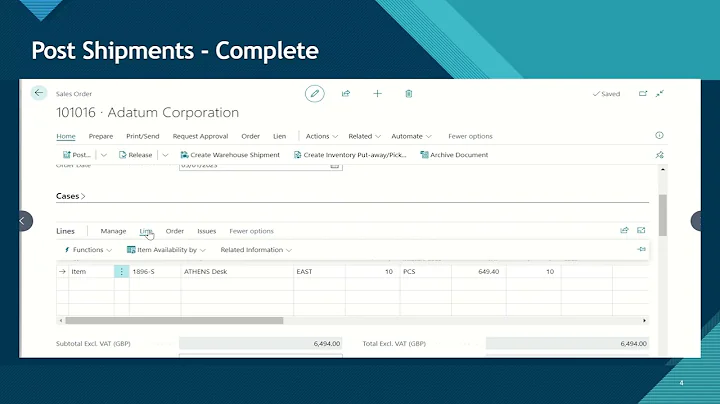Image resolution: width=720 pixels, height=404 pixels.
Task: Click Item type cell in first row
Action: (91, 271)
